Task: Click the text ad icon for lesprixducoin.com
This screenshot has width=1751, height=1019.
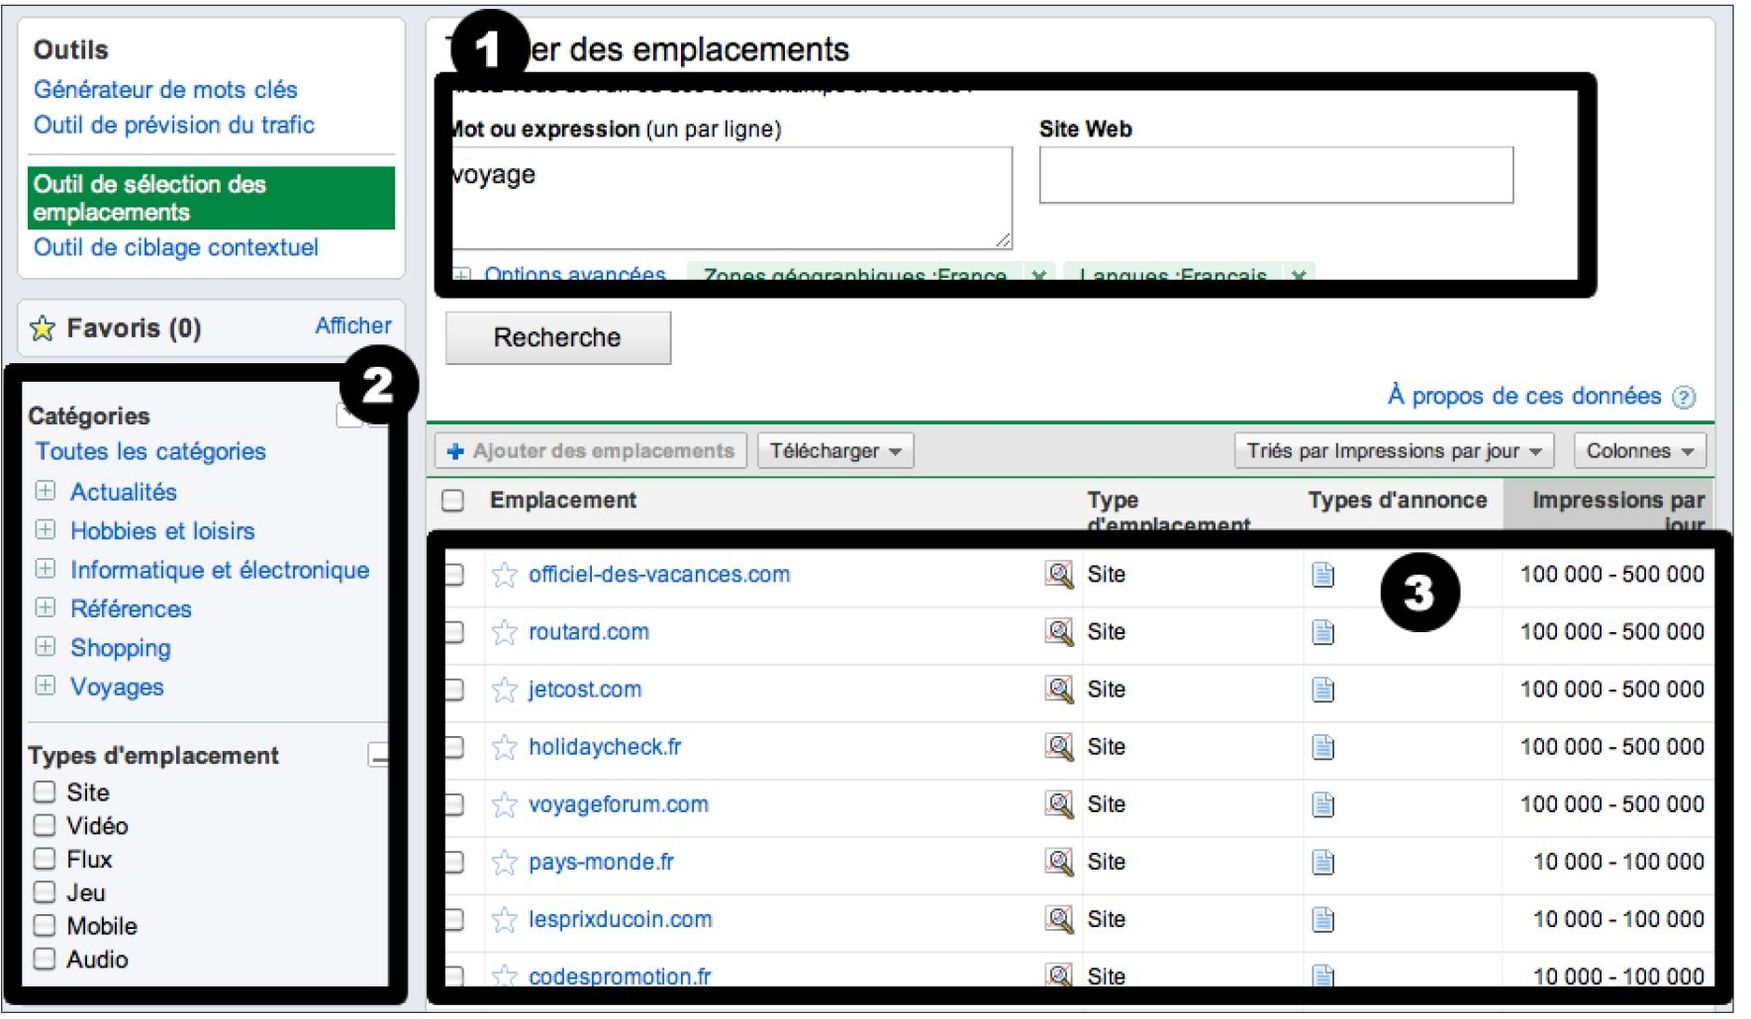Action: (1322, 919)
